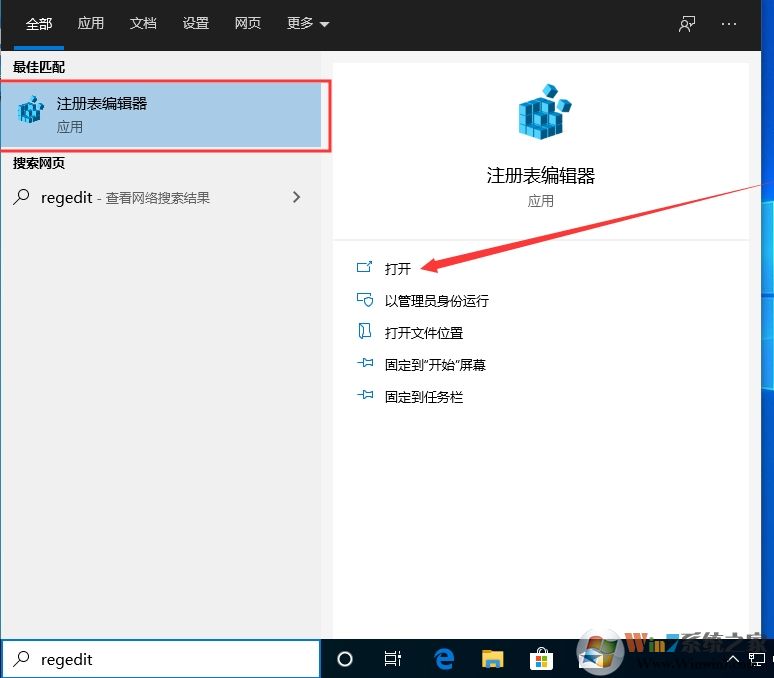The width and height of the screenshot is (774, 678).
Task: Click the shield icon for run as admin
Action: [x=365, y=300]
